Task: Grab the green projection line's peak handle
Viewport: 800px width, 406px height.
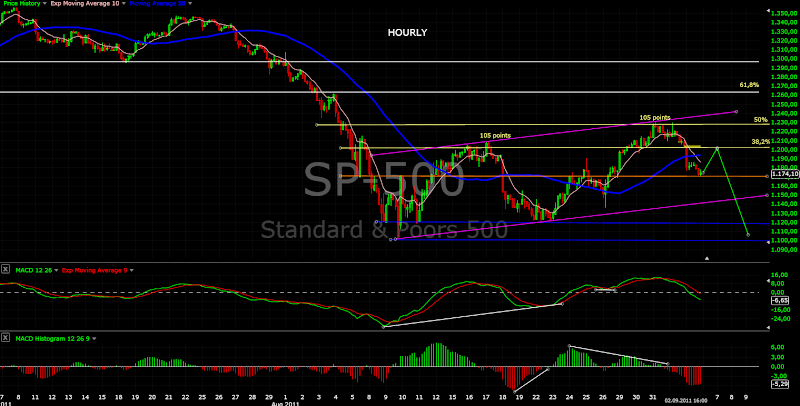Action: (717, 148)
